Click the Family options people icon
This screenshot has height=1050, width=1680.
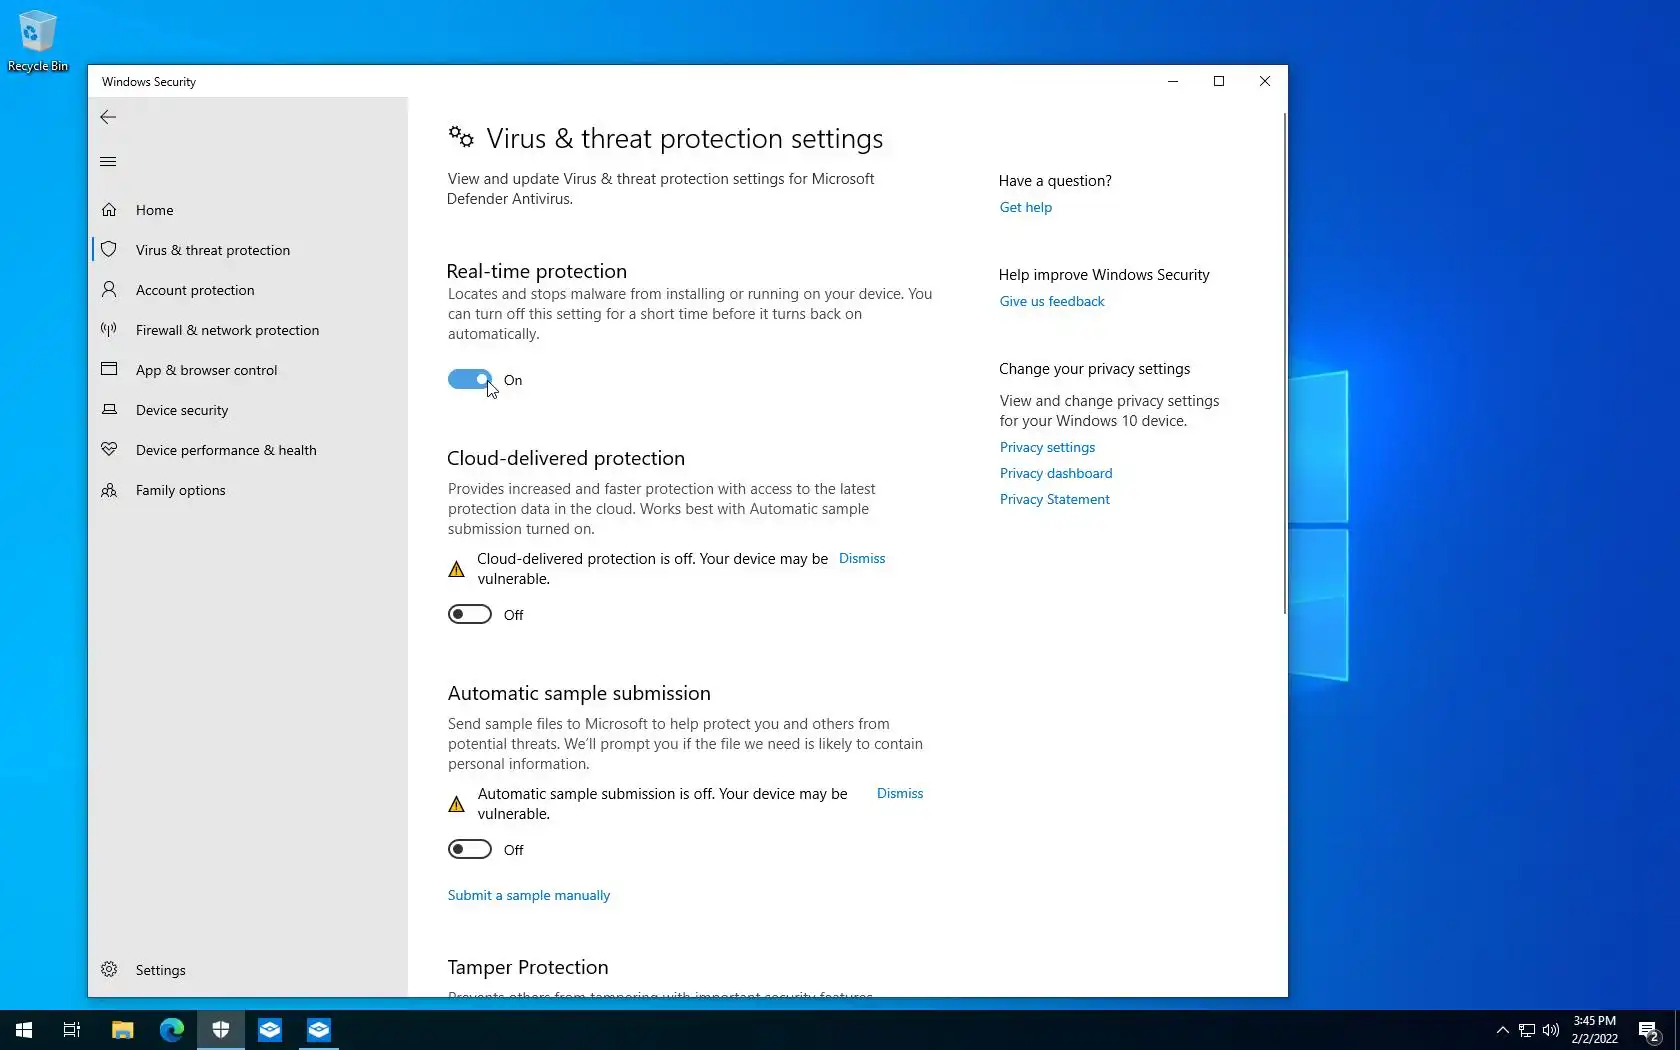click(x=109, y=490)
